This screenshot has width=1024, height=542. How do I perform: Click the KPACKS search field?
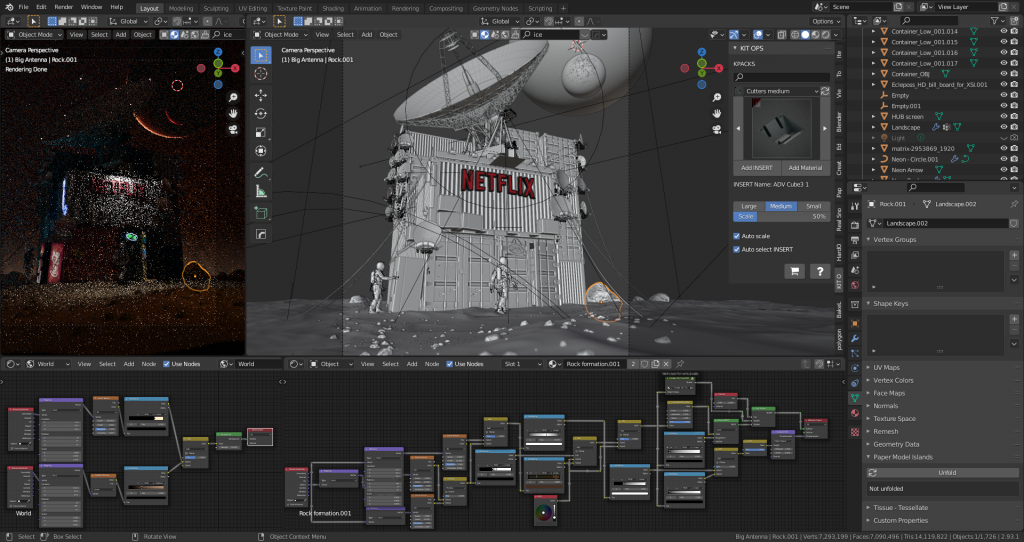[x=781, y=77]
